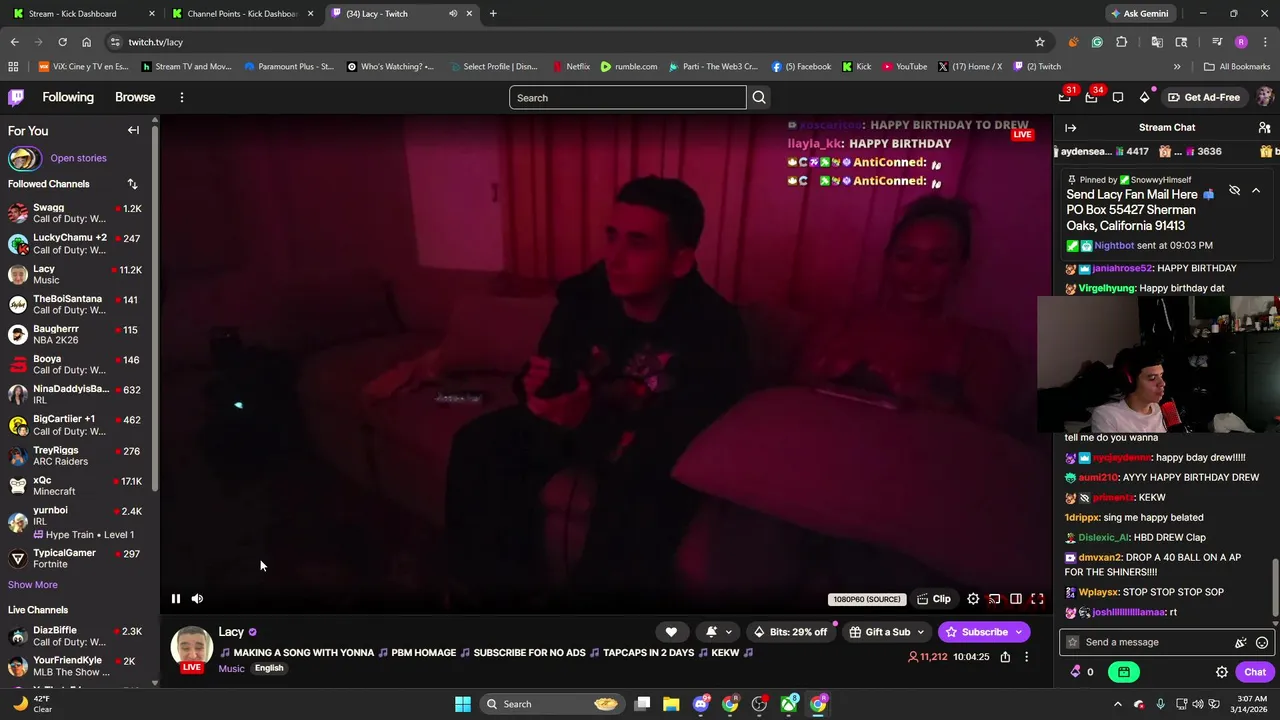
Task: Open the emote picker smiley icon
Action: coord(1262,643)
